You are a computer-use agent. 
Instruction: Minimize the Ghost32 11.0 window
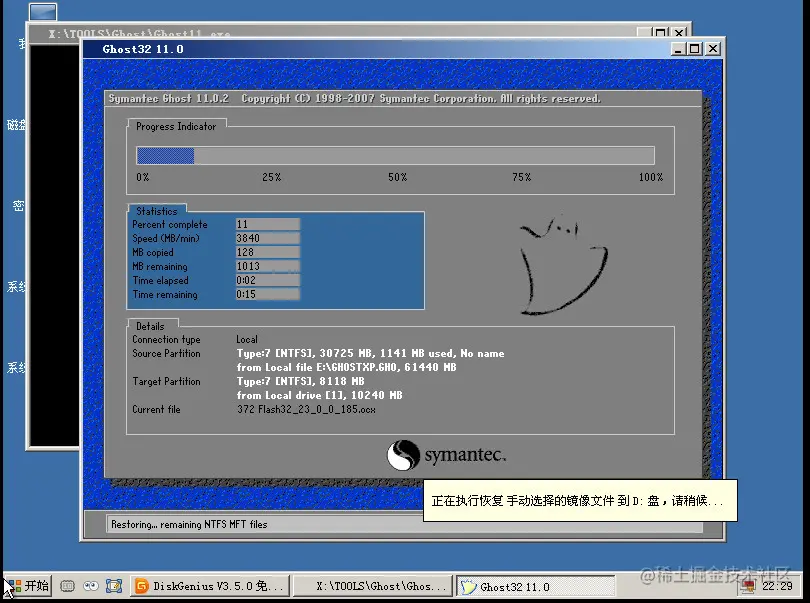coord(678,49)
